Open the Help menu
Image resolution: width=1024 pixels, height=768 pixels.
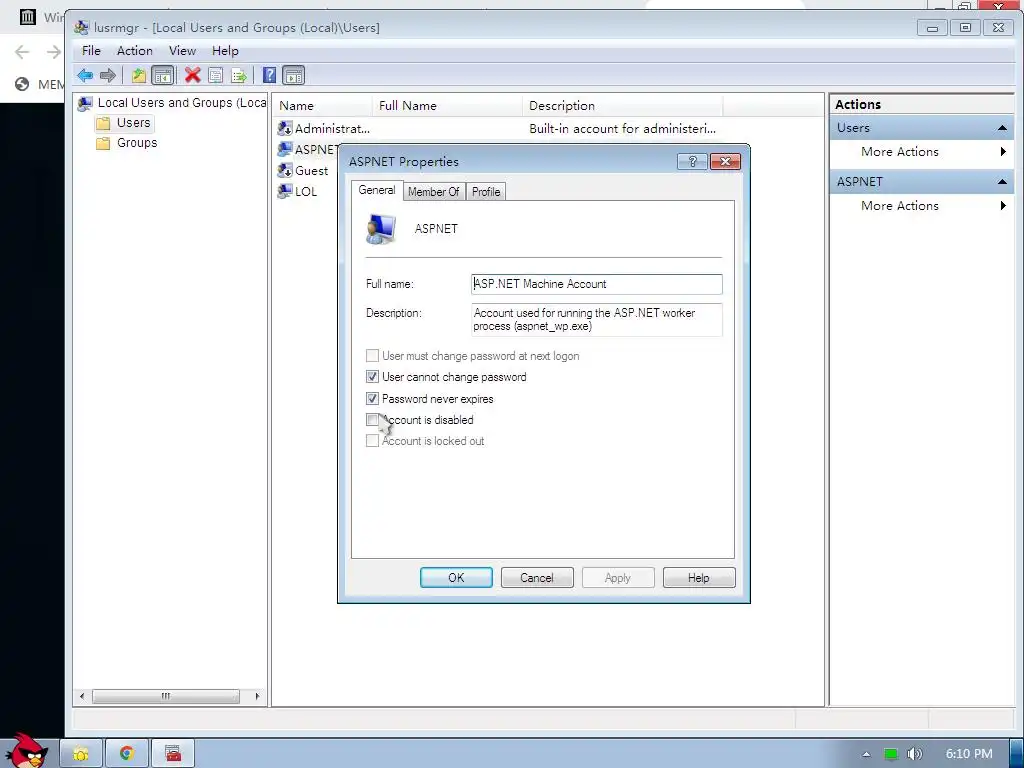pyautogui.click(x=225, y=50)
